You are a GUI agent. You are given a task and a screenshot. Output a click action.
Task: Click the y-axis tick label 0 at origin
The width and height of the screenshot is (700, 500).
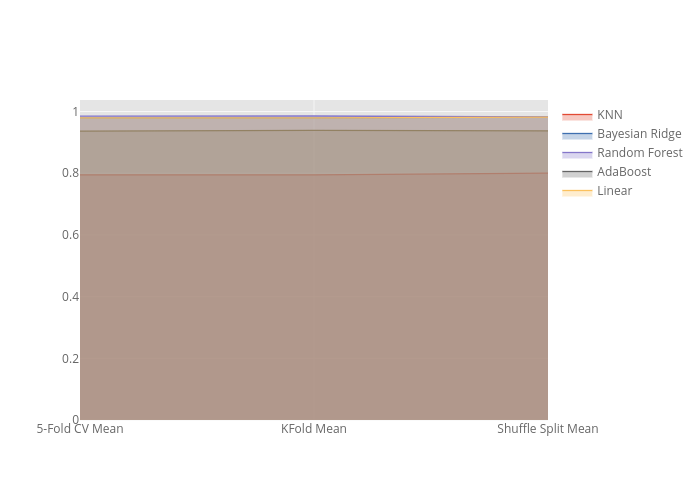point(74,420)
